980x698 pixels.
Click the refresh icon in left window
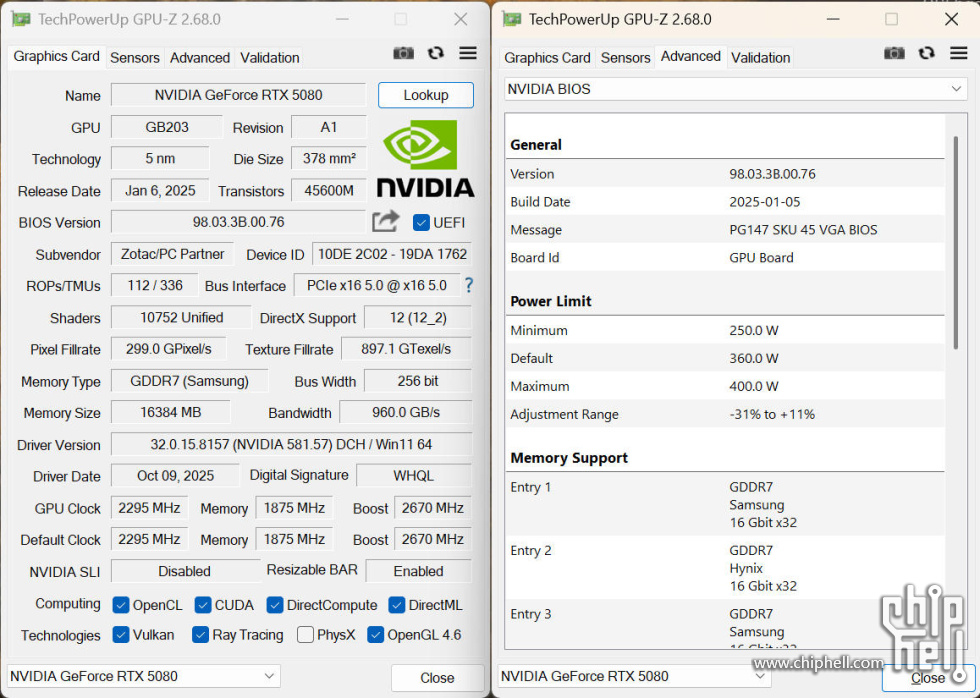[436, 54]
